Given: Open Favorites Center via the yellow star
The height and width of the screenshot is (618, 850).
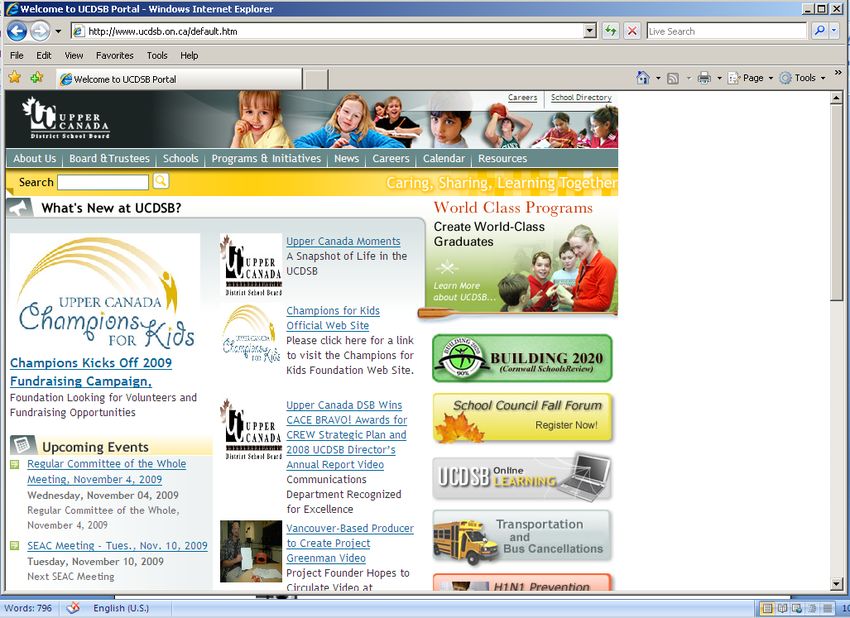Looking at the screenshot, I should (x=15, y=78).
